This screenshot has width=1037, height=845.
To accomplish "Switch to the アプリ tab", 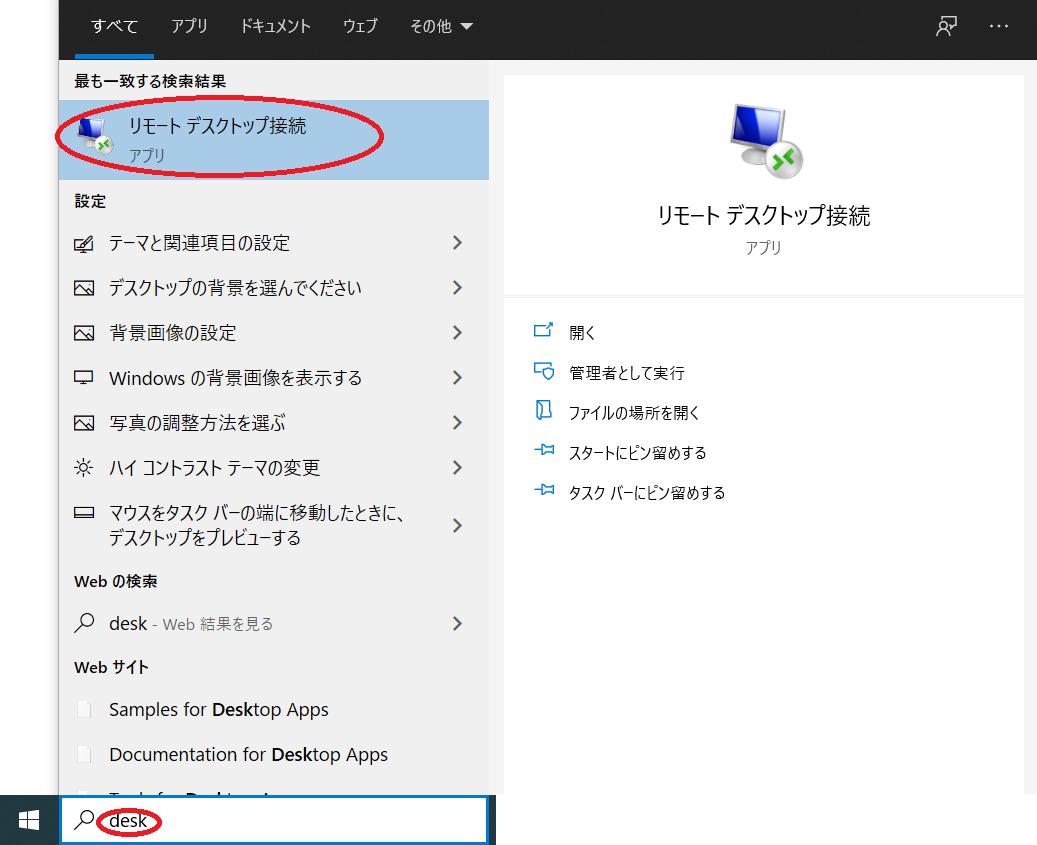I will [x=189, y=27].
